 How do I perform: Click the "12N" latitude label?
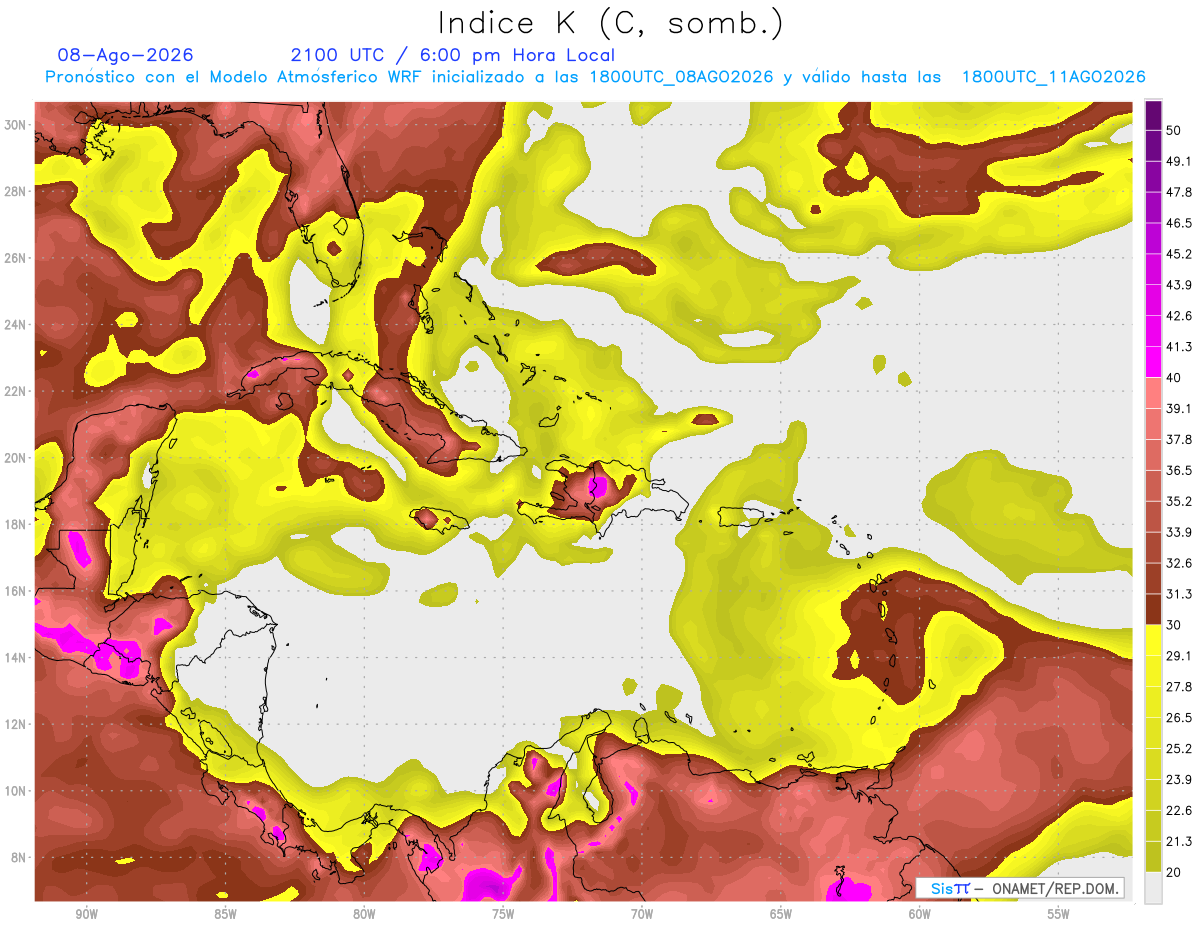click(x=15, y=724)
